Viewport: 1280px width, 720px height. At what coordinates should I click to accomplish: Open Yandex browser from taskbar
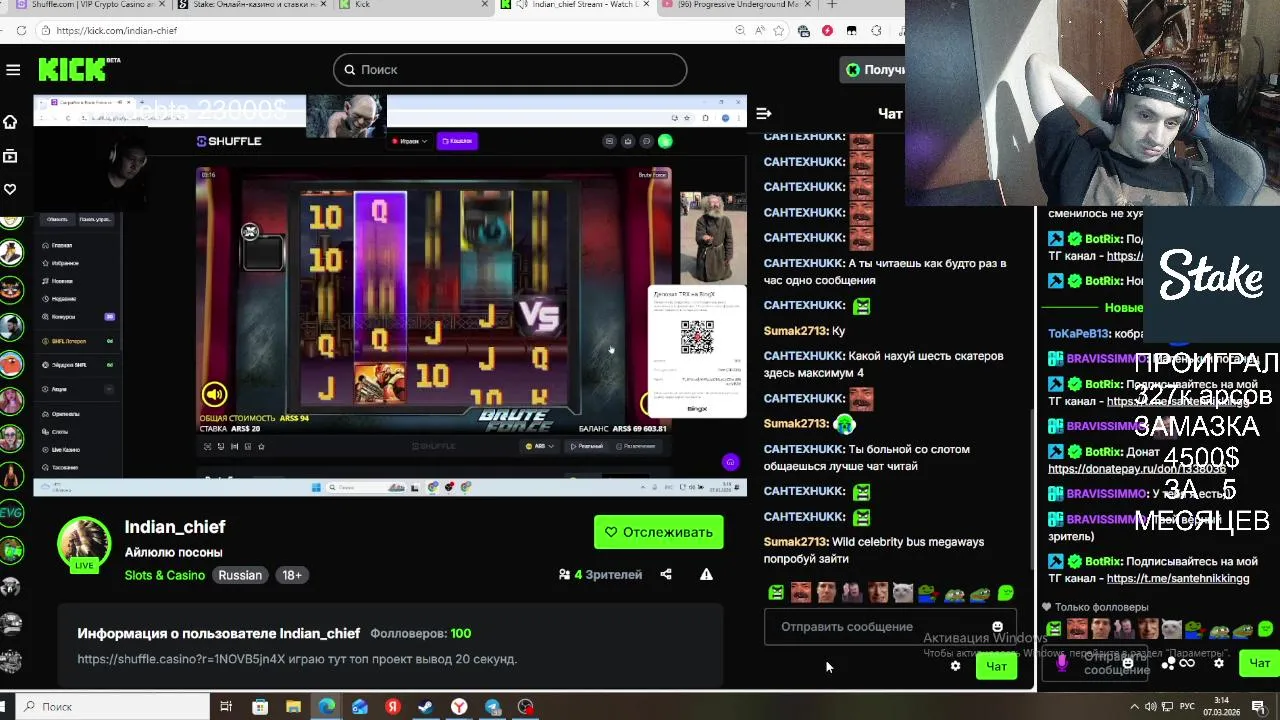[x=459, y=707]
